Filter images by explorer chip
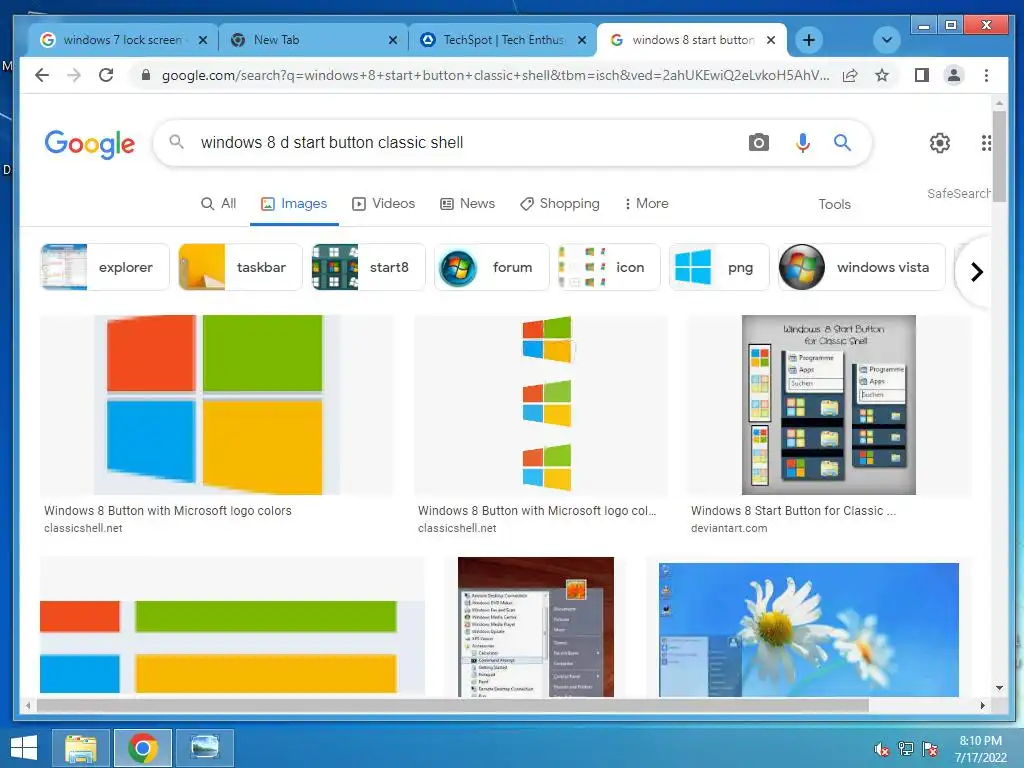This screenshot has height=768, width=1024. pyautogui.click(x=104, y=267)
